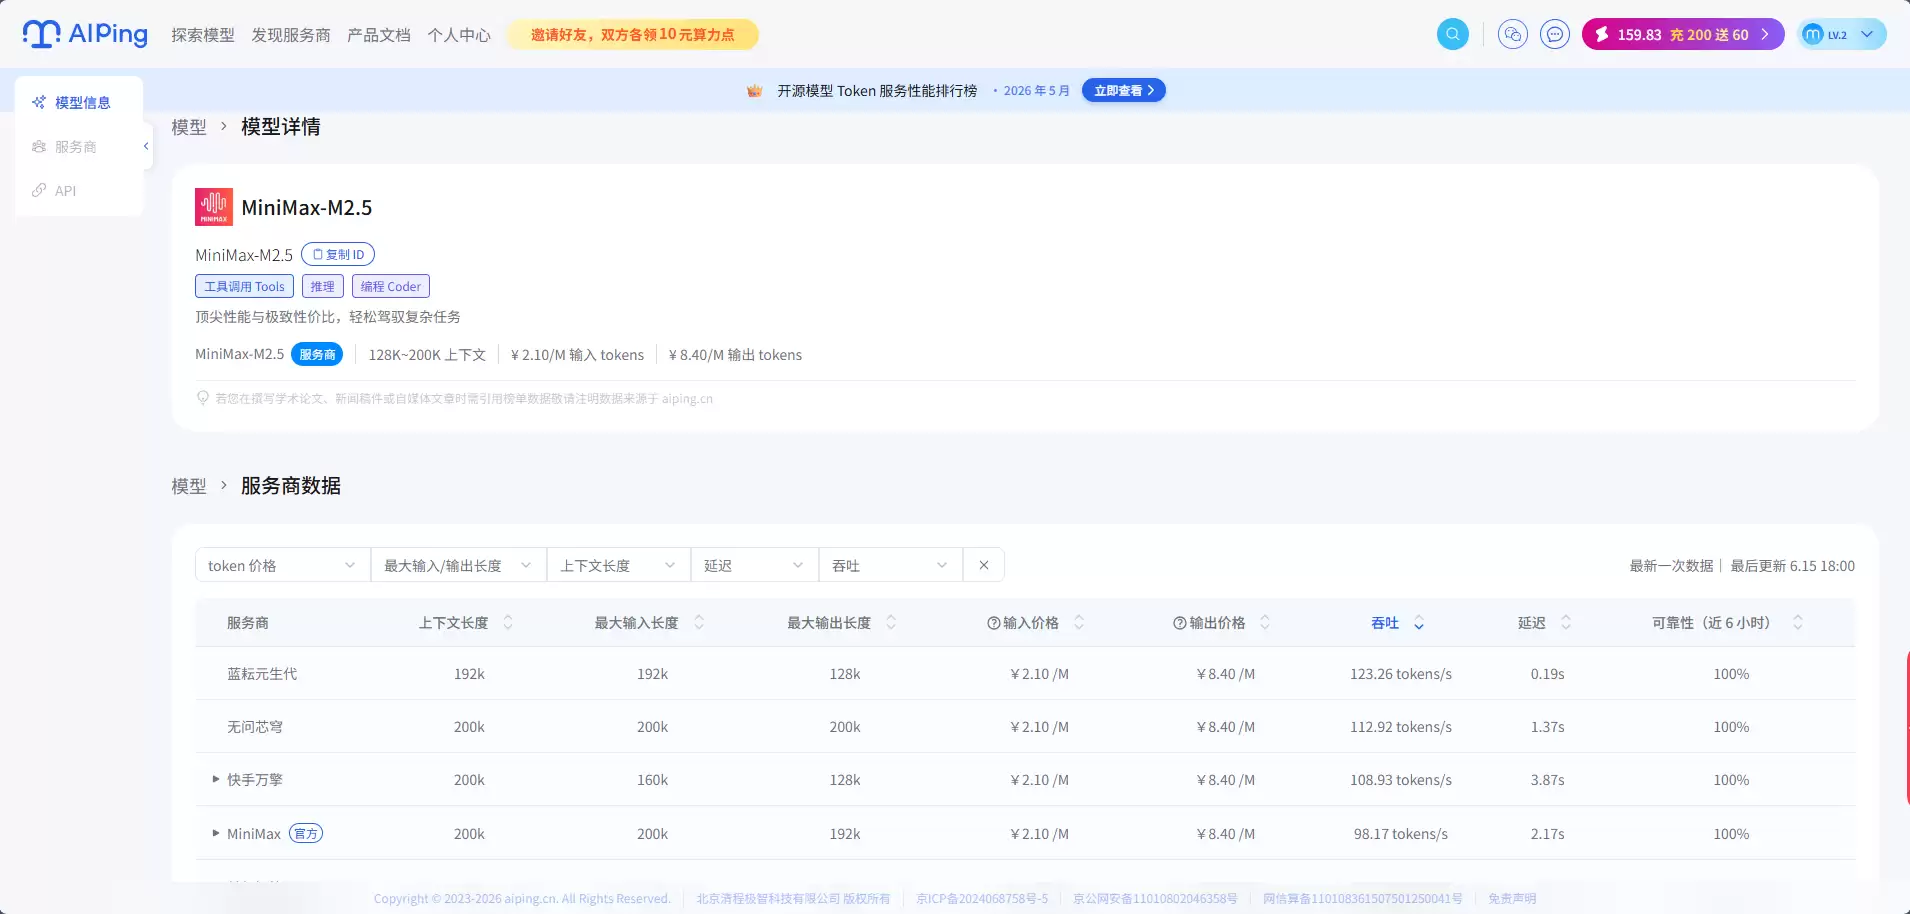Sort by latency arrows
Viewport: 1910px width, 914px height.
(x=1566, y=623)
